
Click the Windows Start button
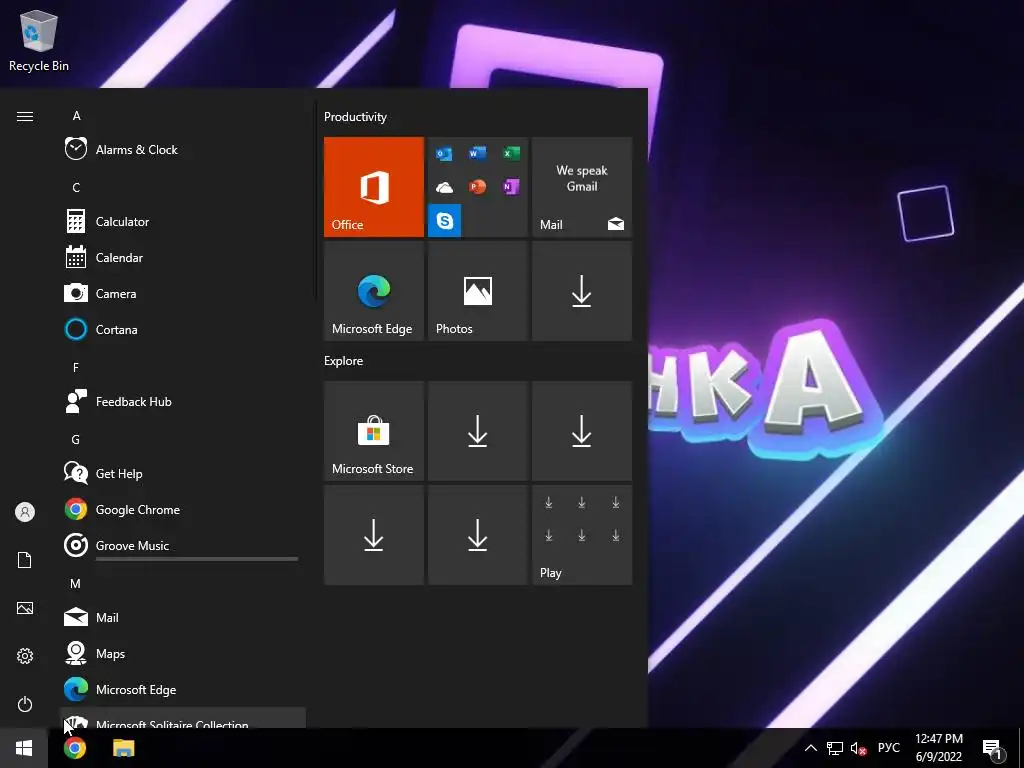coord(24,748)
